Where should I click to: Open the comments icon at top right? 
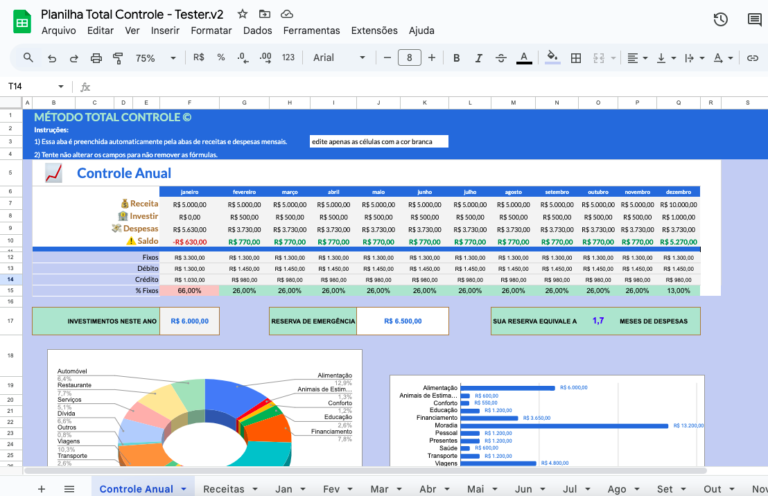754,19
